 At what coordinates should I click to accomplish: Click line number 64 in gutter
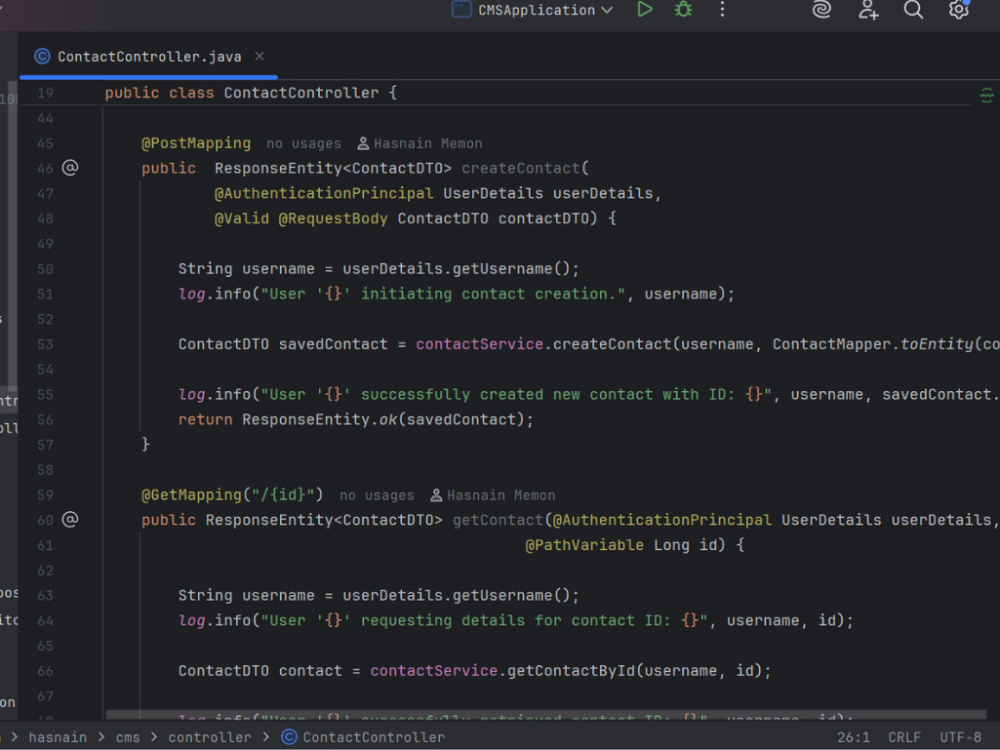45,621
